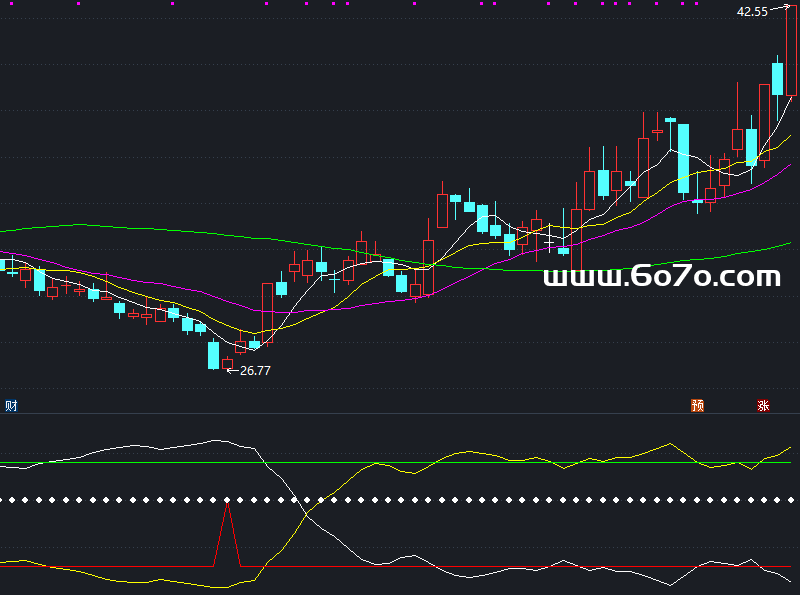This screenshot has width=800, height=595.
Task: Click the blue 财 financial marker icon
Action: tap(11, 405)
